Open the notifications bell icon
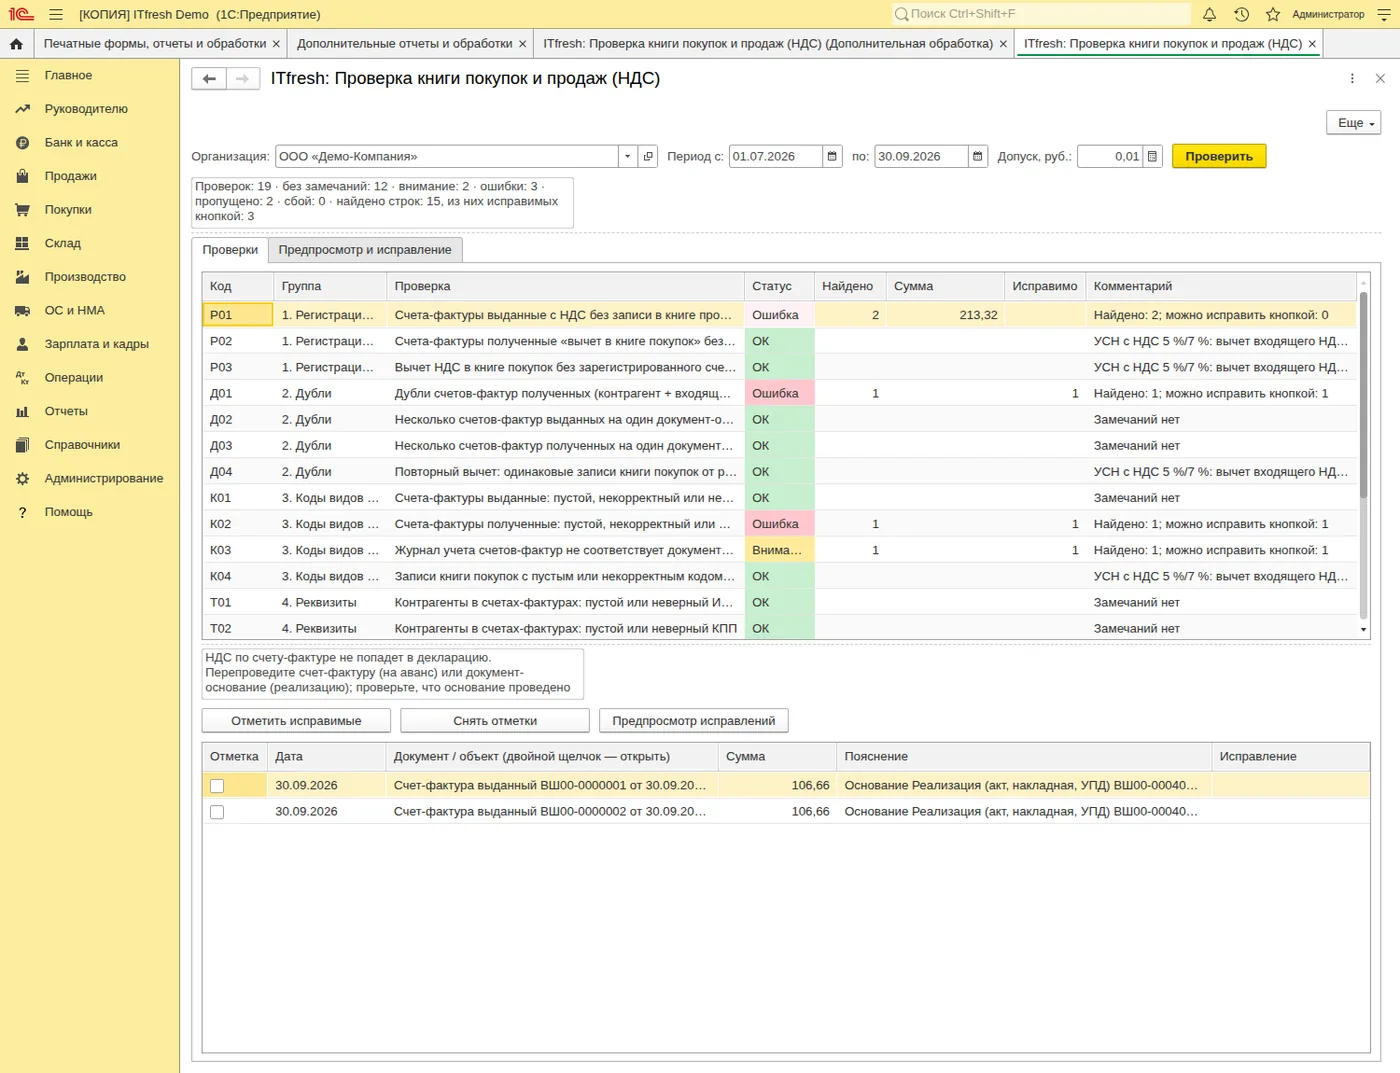 (1209, 14)
